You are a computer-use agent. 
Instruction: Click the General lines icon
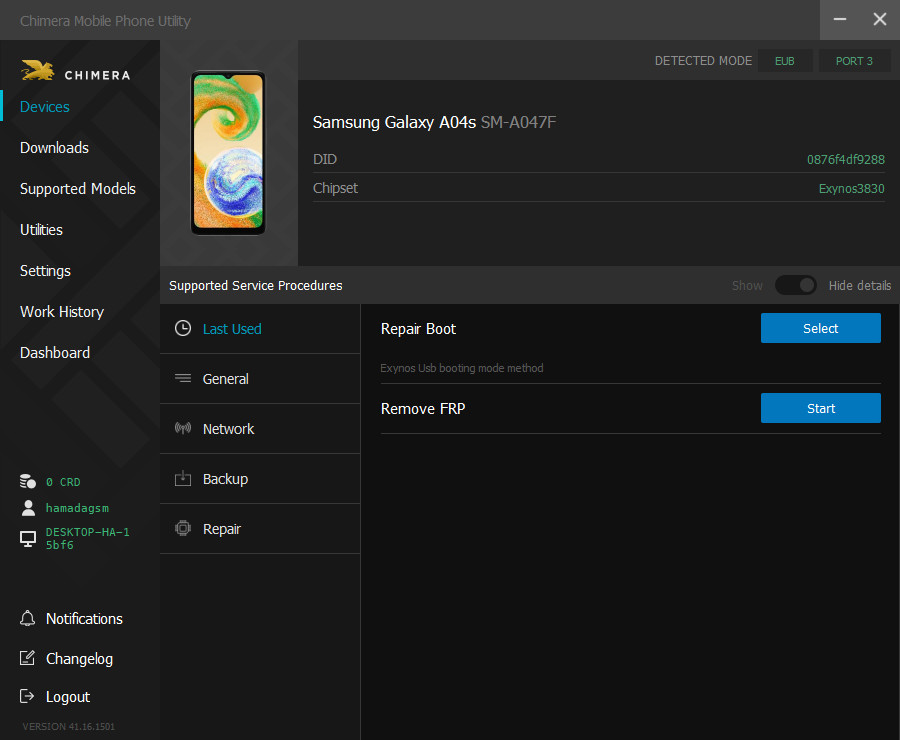tap(183, 378)
